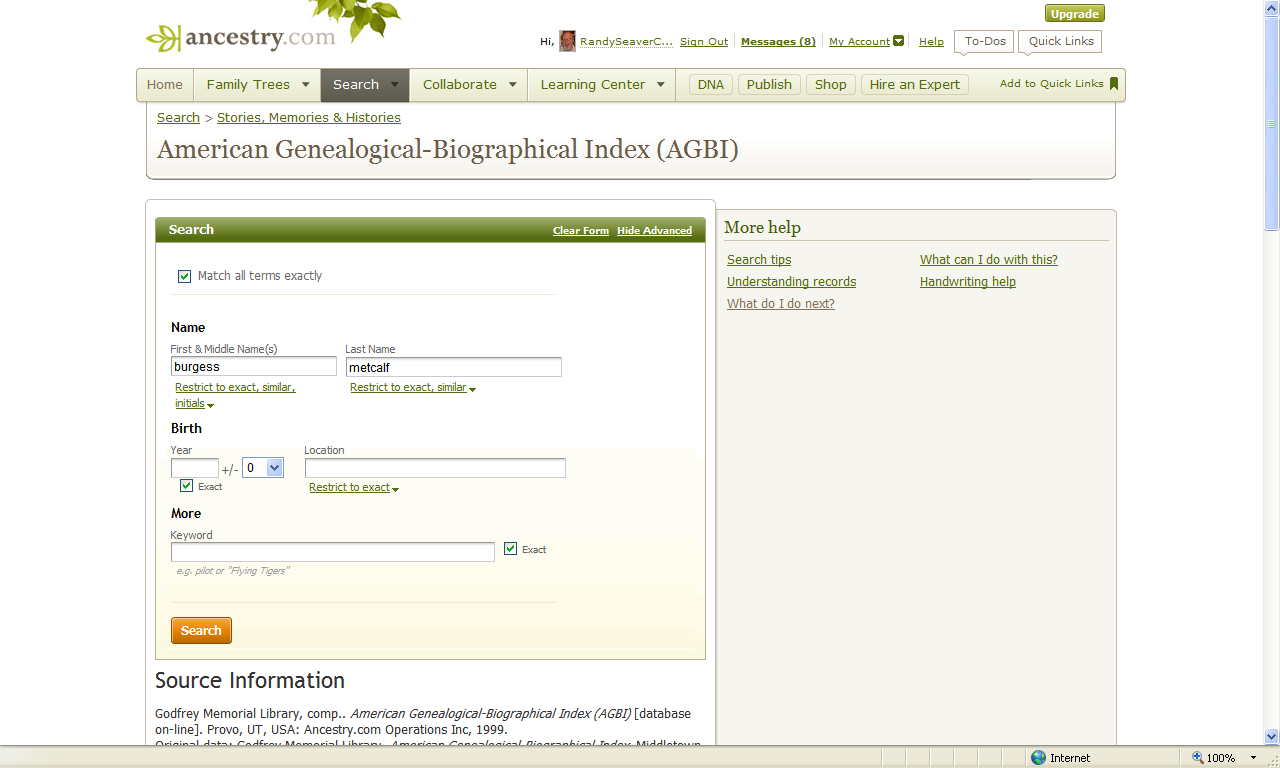
Task: Open the To-Dos tab
Action: 984,42
